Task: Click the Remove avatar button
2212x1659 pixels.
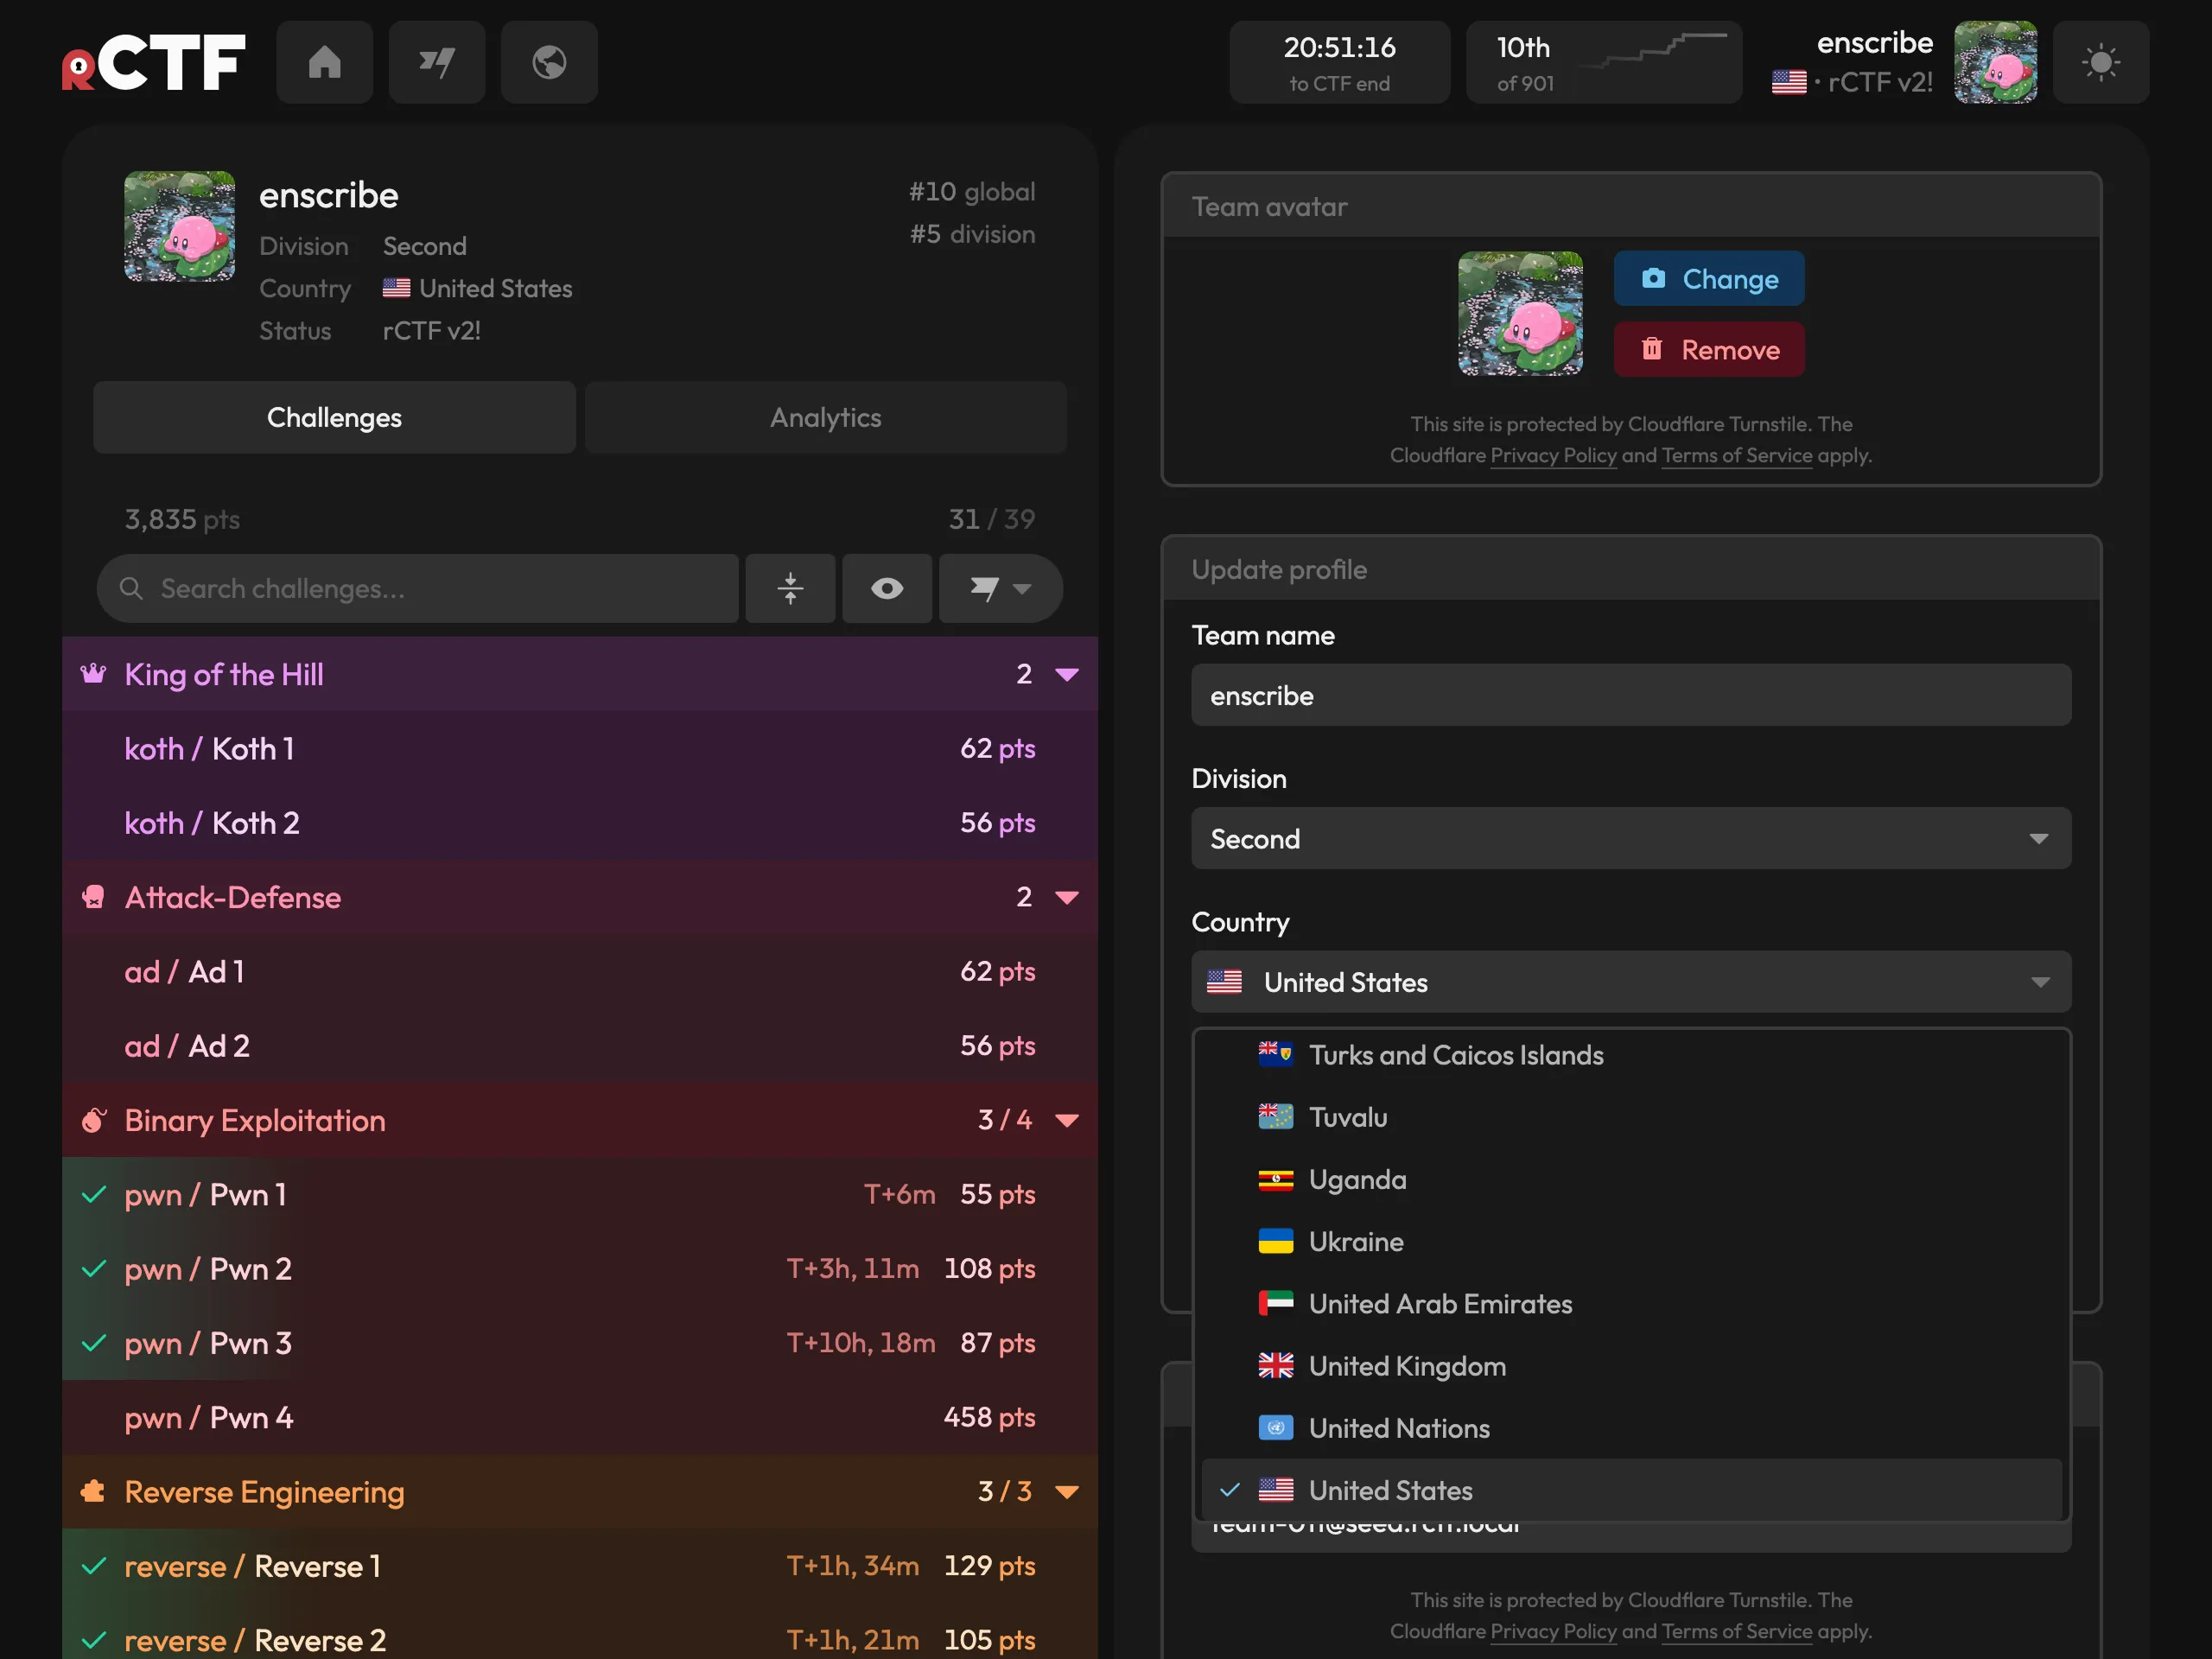Action: [1709, 349]
